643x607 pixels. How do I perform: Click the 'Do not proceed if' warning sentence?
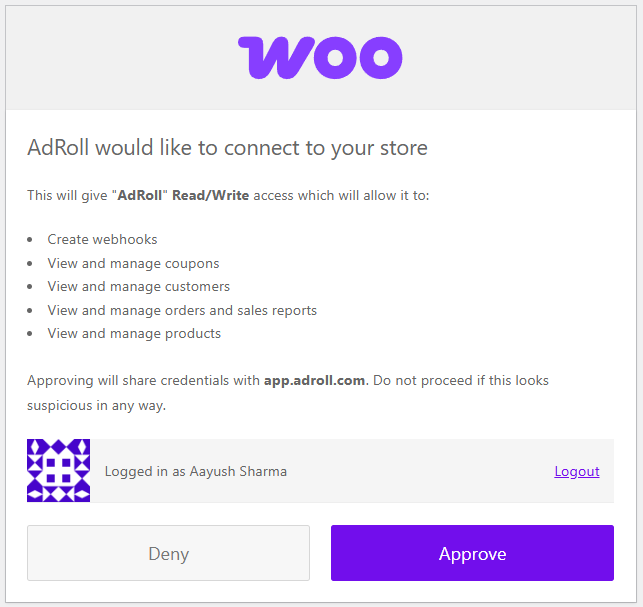point(462,381)
